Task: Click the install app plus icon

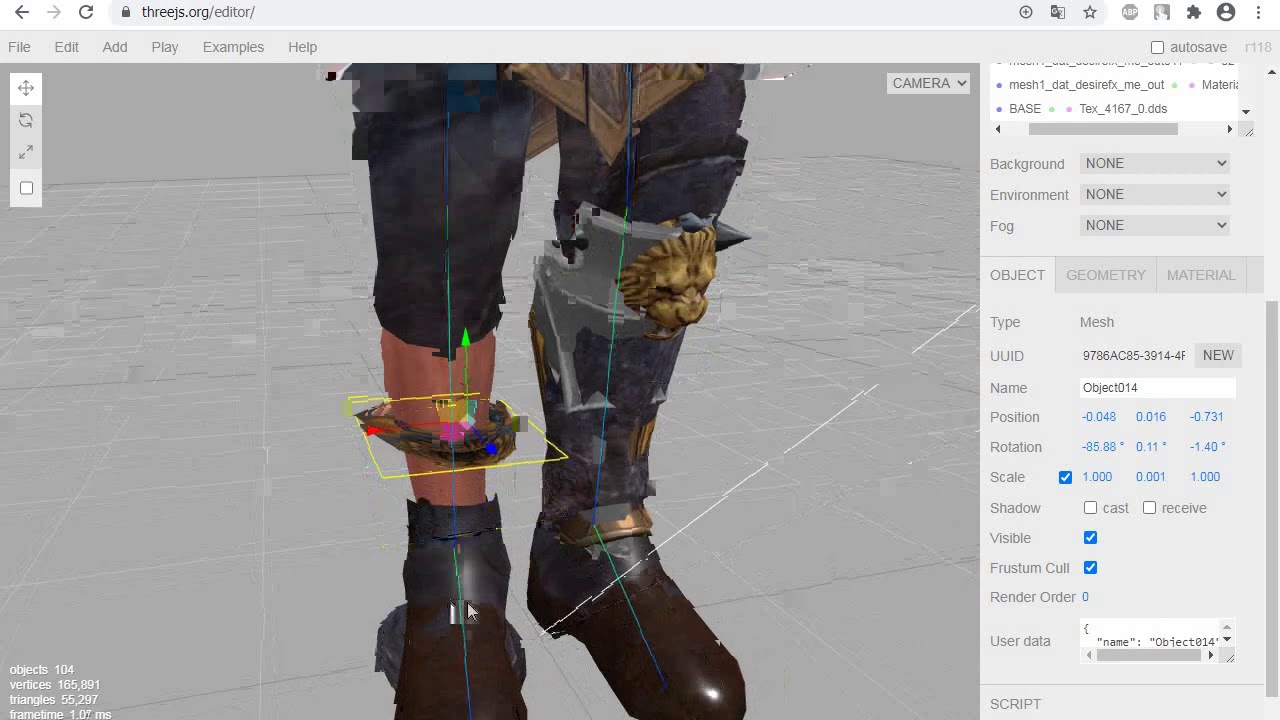Action: [x=1026, y=12]
